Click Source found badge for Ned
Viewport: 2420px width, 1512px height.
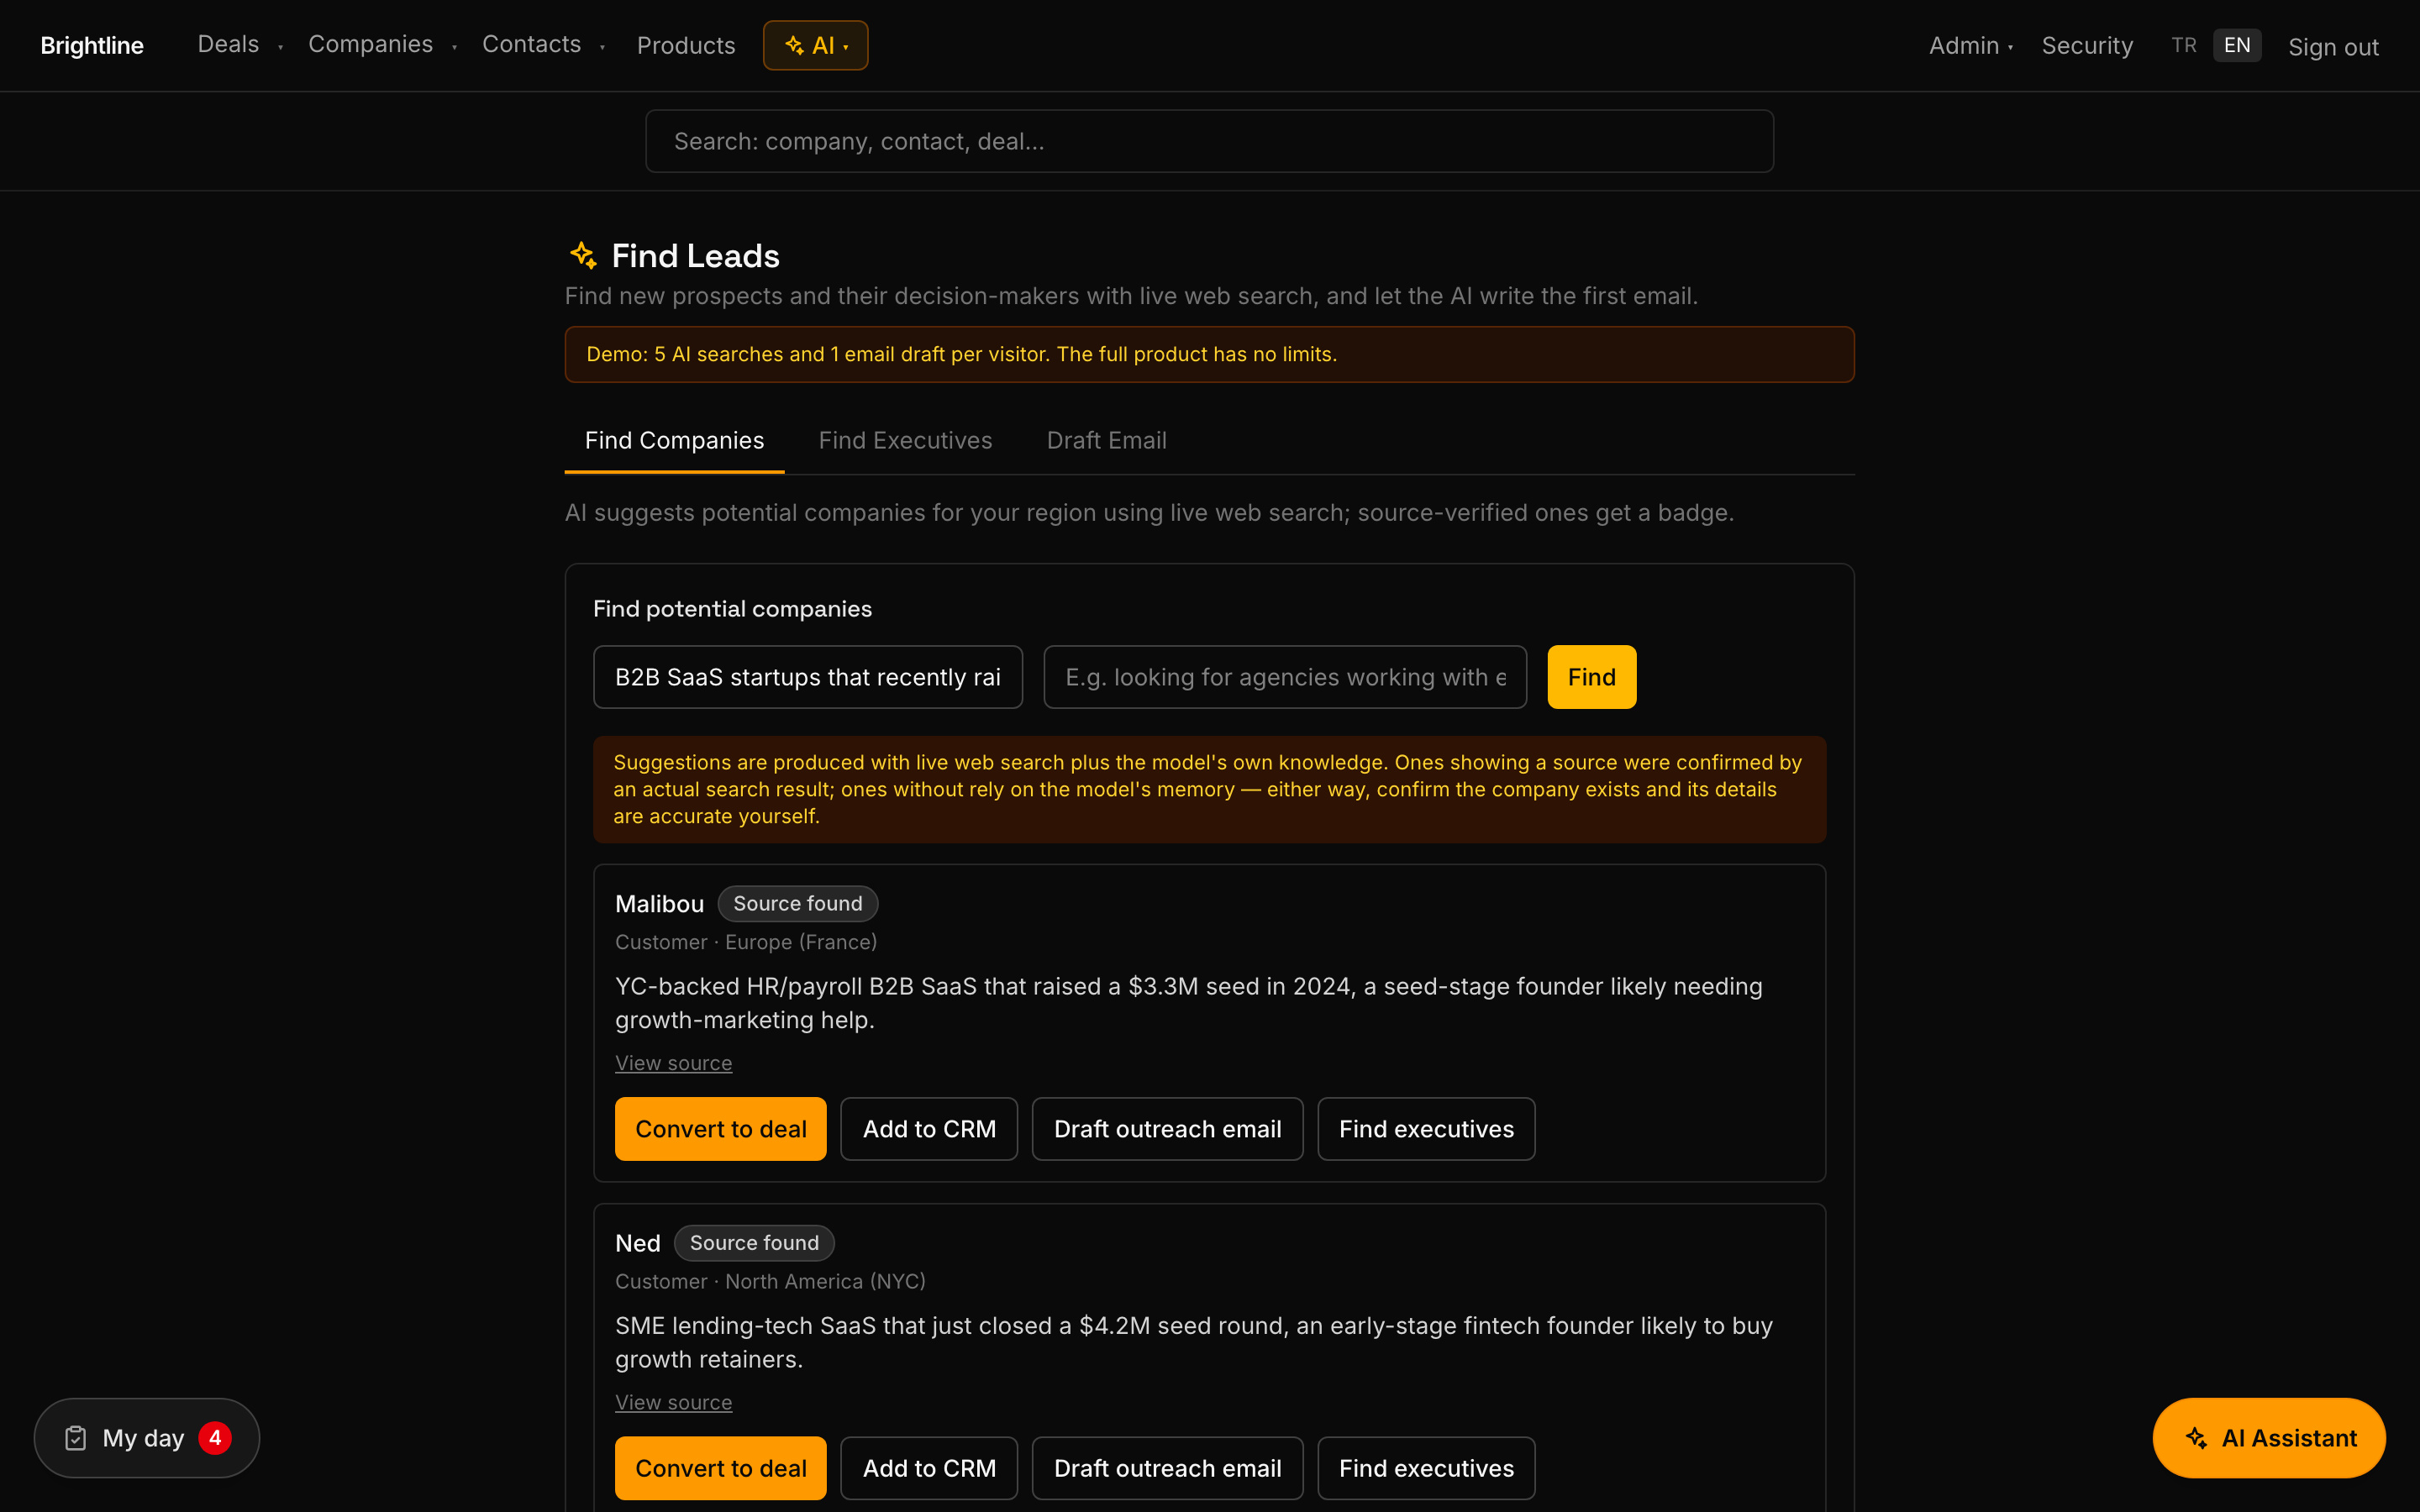754,1243
